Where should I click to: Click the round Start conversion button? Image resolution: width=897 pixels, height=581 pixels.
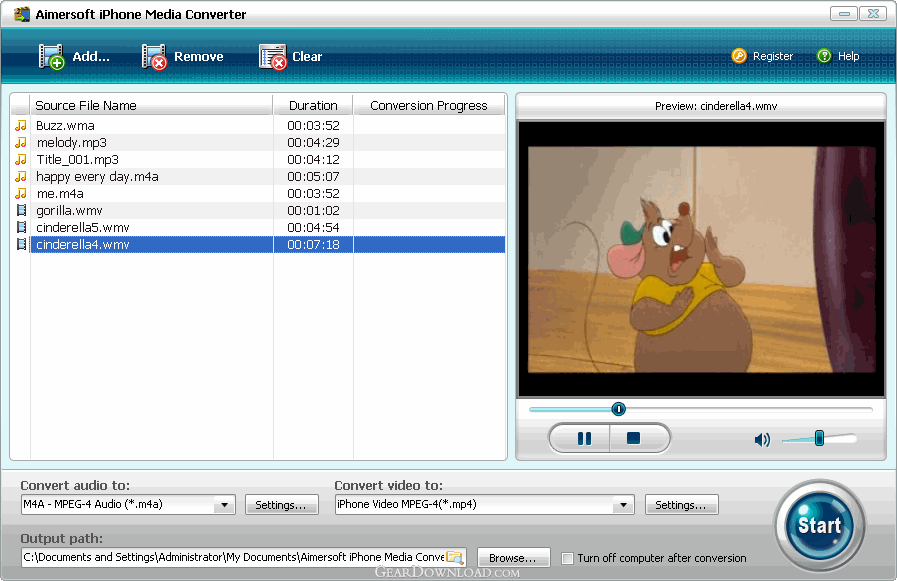click(x=819, y=525)
